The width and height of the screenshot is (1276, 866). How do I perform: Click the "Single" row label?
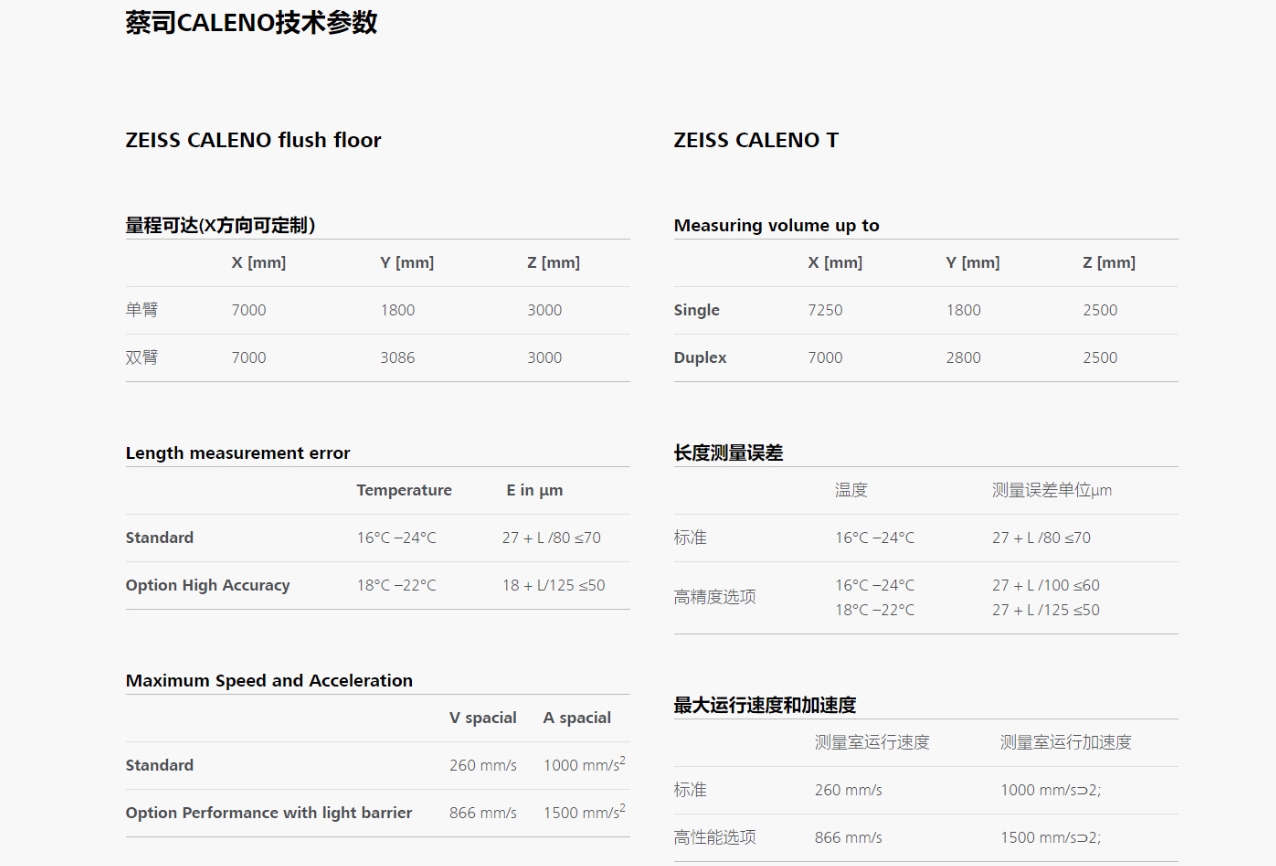[x=697, y=310]
